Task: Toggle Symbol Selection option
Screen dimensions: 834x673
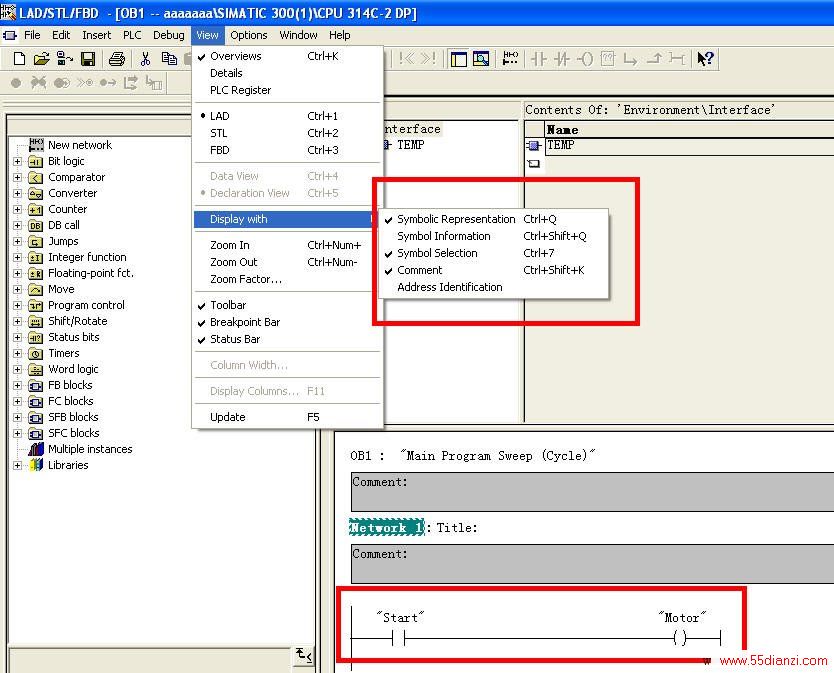Action: (493, 253)
